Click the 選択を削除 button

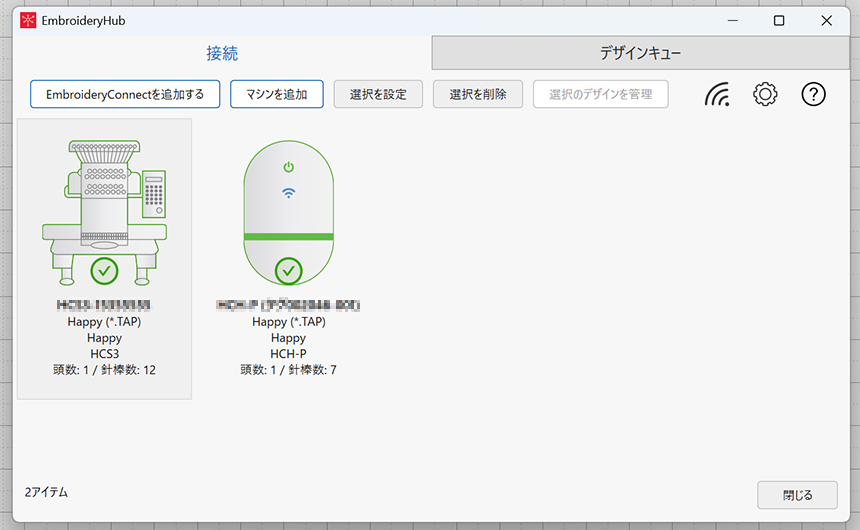click(x=478, y=94)
